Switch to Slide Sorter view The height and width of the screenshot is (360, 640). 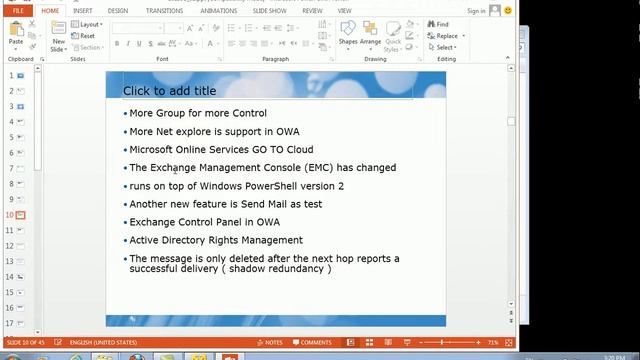tap(369, 342)
